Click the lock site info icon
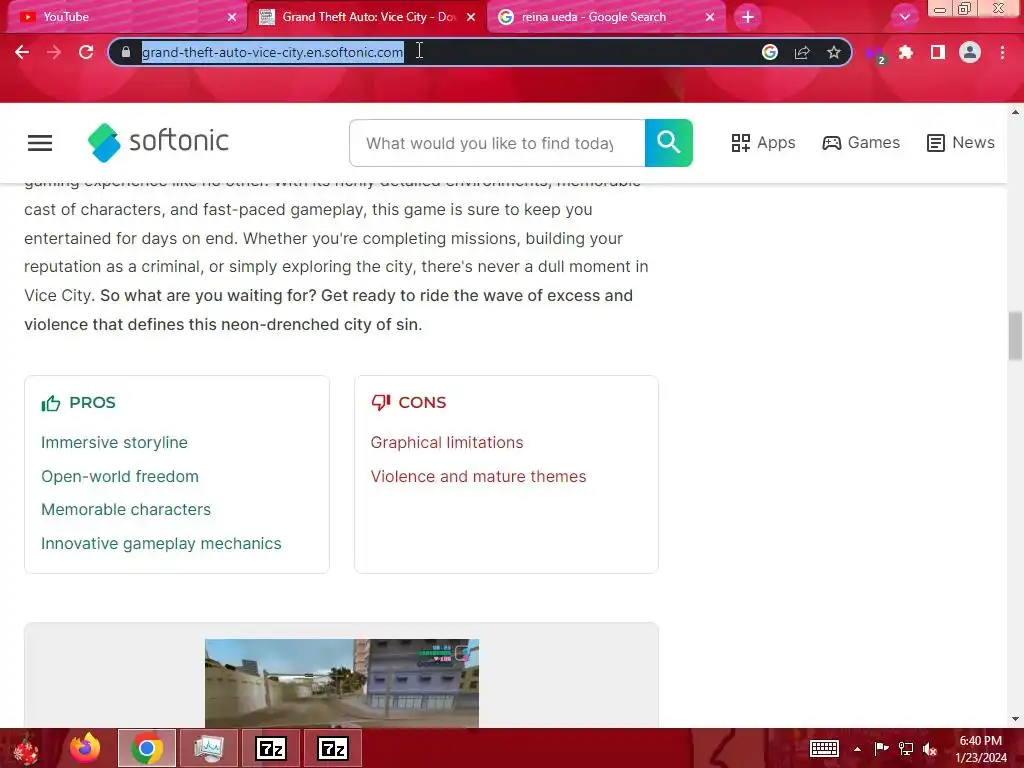This screenshot has width=1024, height=768. tap(126, 52)
